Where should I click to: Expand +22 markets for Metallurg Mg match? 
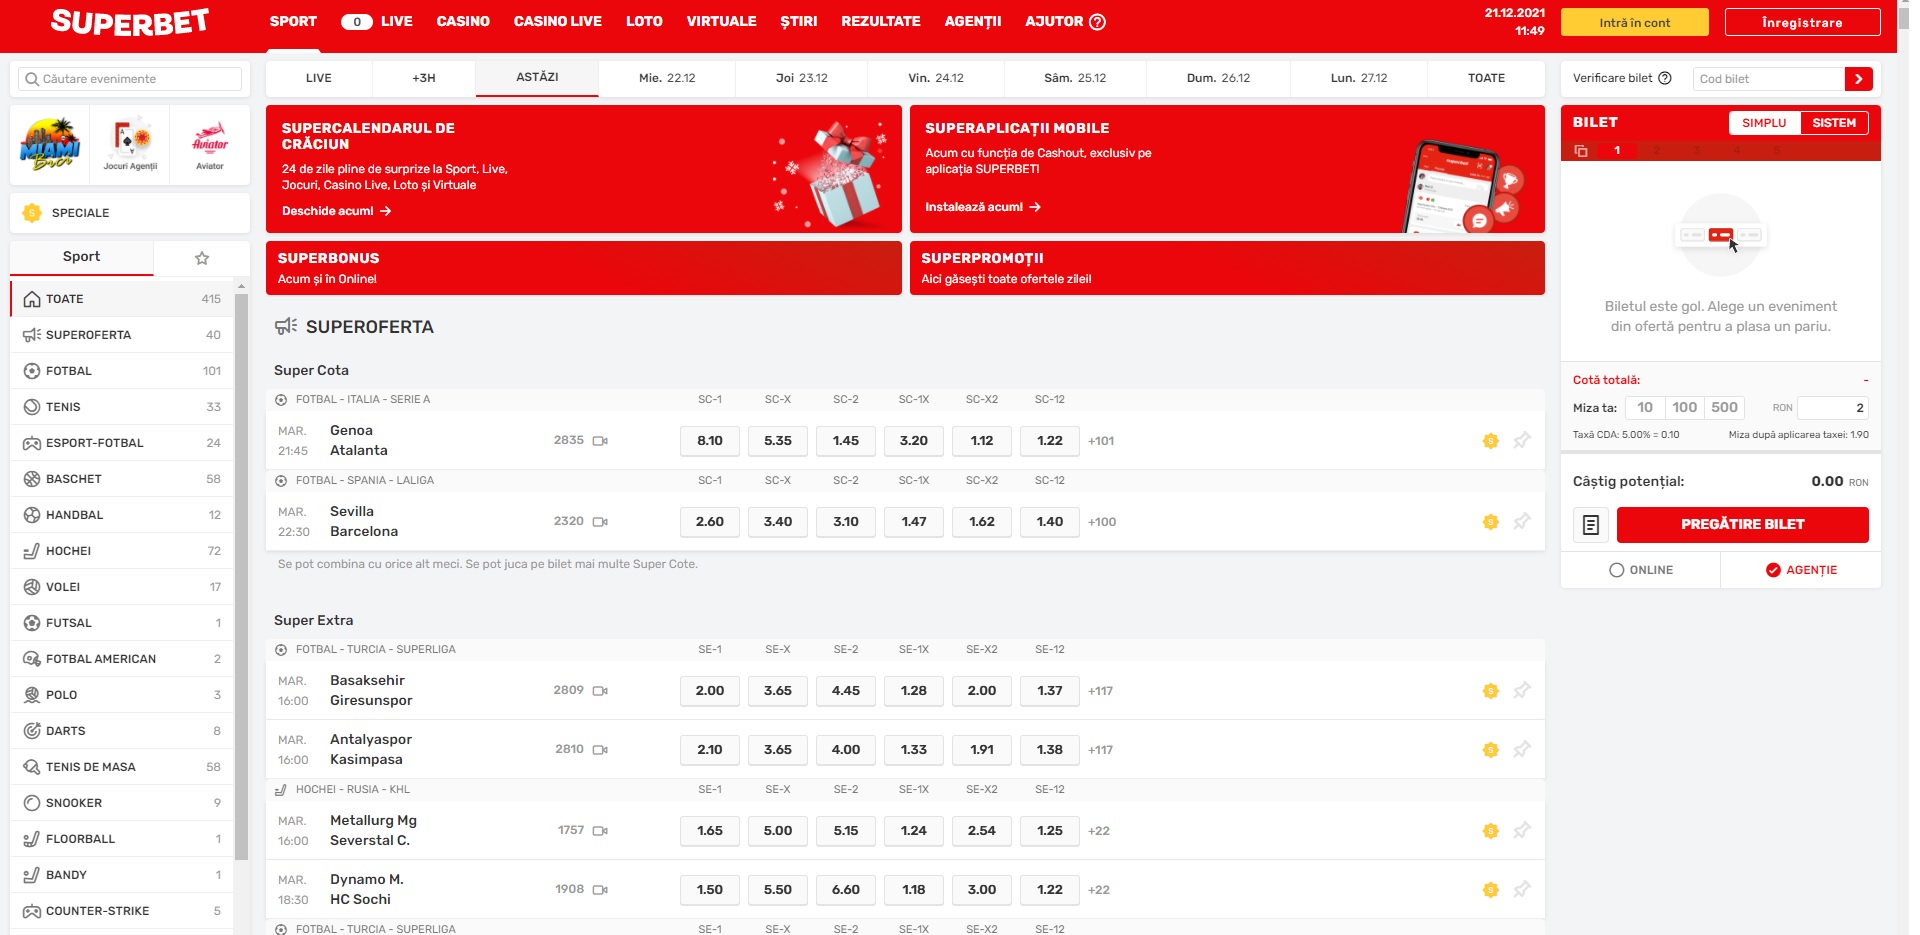point(1098,831)
